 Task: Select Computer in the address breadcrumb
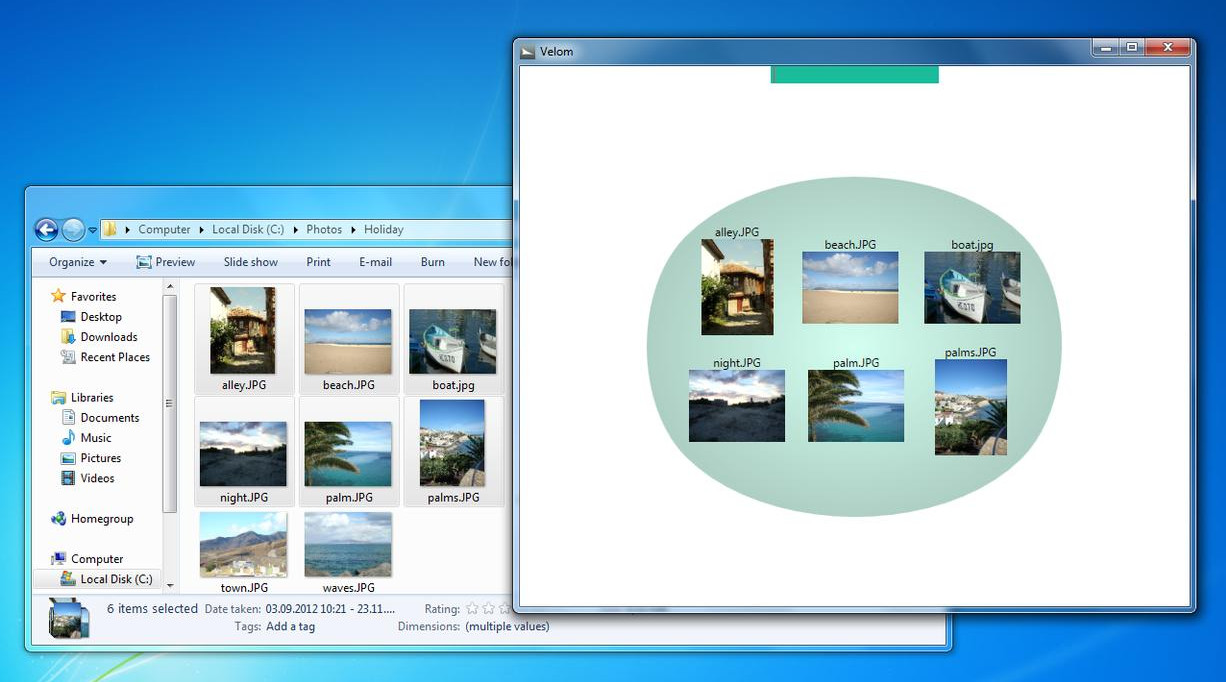[x=164, y=229]
